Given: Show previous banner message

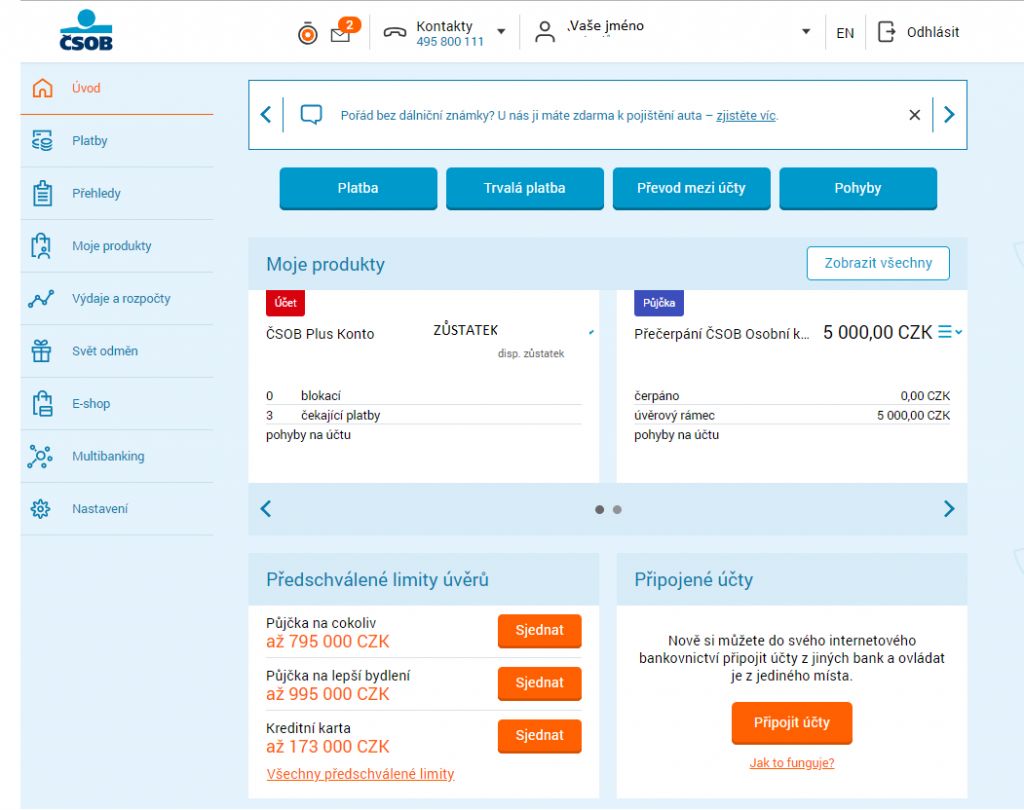Looking at the screenshot, I should coord(266,114).
